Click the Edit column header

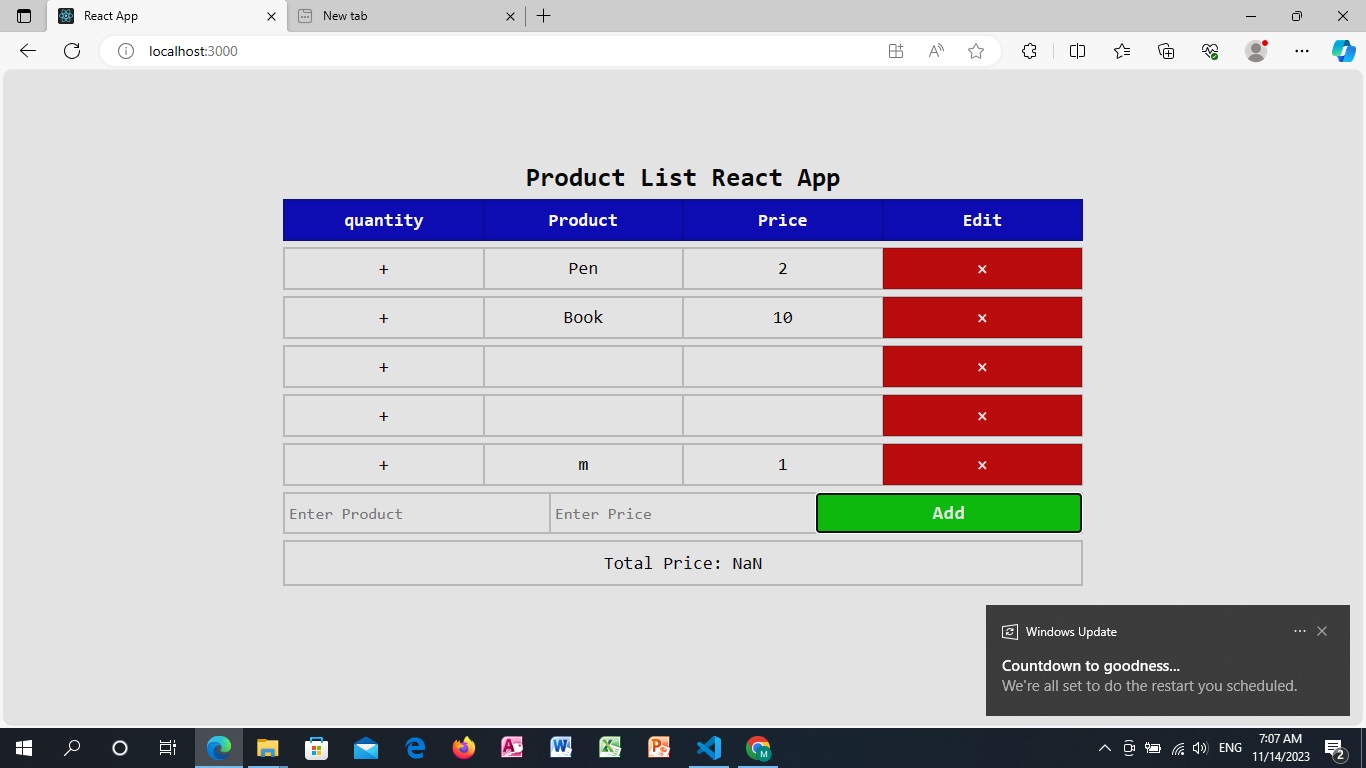(x=982, y=220)
